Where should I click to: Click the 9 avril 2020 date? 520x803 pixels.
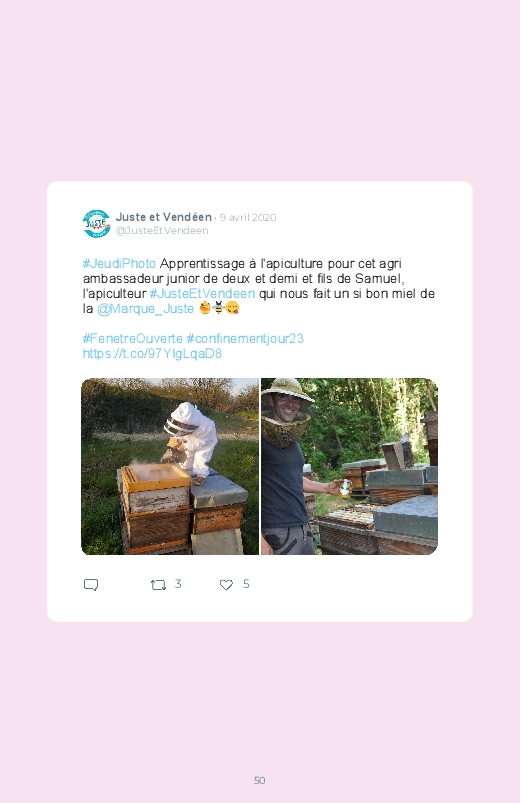248,217
